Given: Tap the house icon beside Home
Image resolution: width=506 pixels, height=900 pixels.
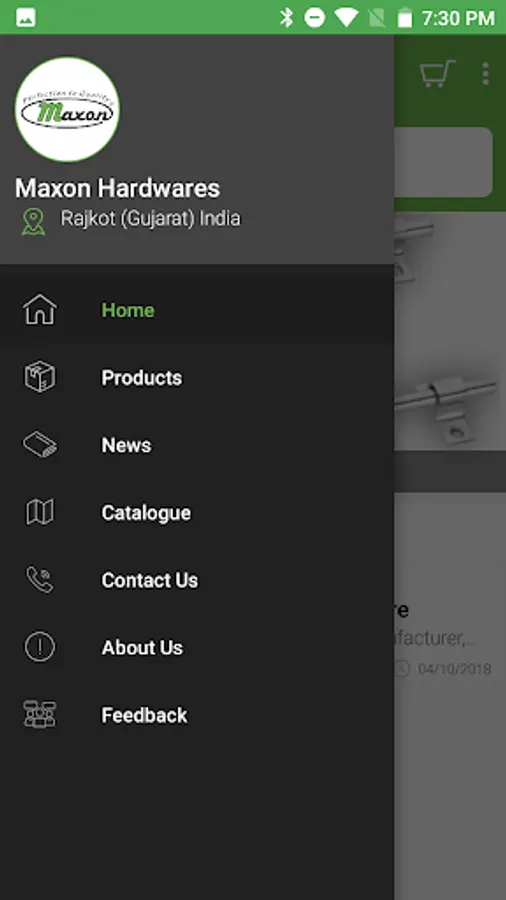Looking at the screenshot, I should tap(40, 310).
